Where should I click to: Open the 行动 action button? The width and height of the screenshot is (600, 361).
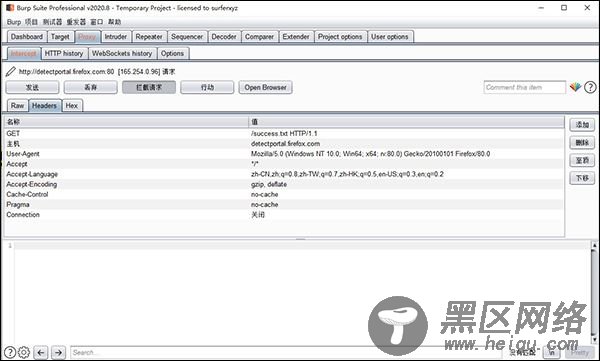tap(207, 87)
